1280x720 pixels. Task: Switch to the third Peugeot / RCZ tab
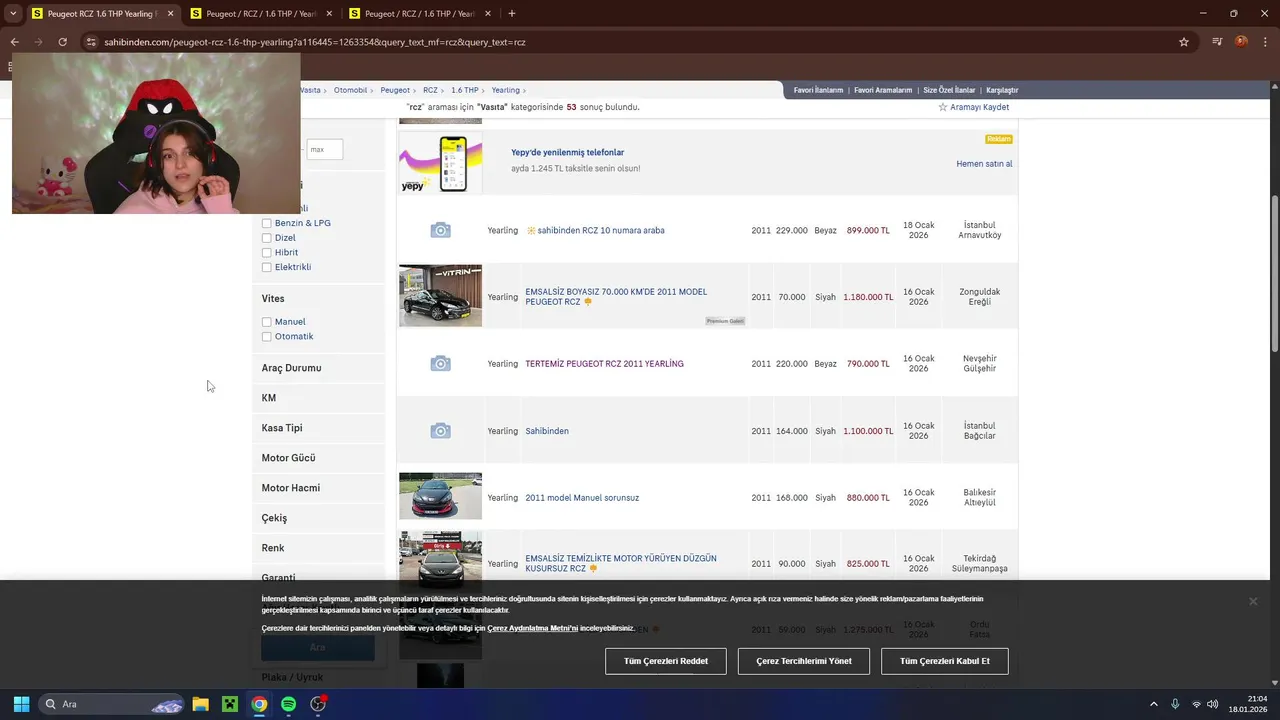coord(418,14)
